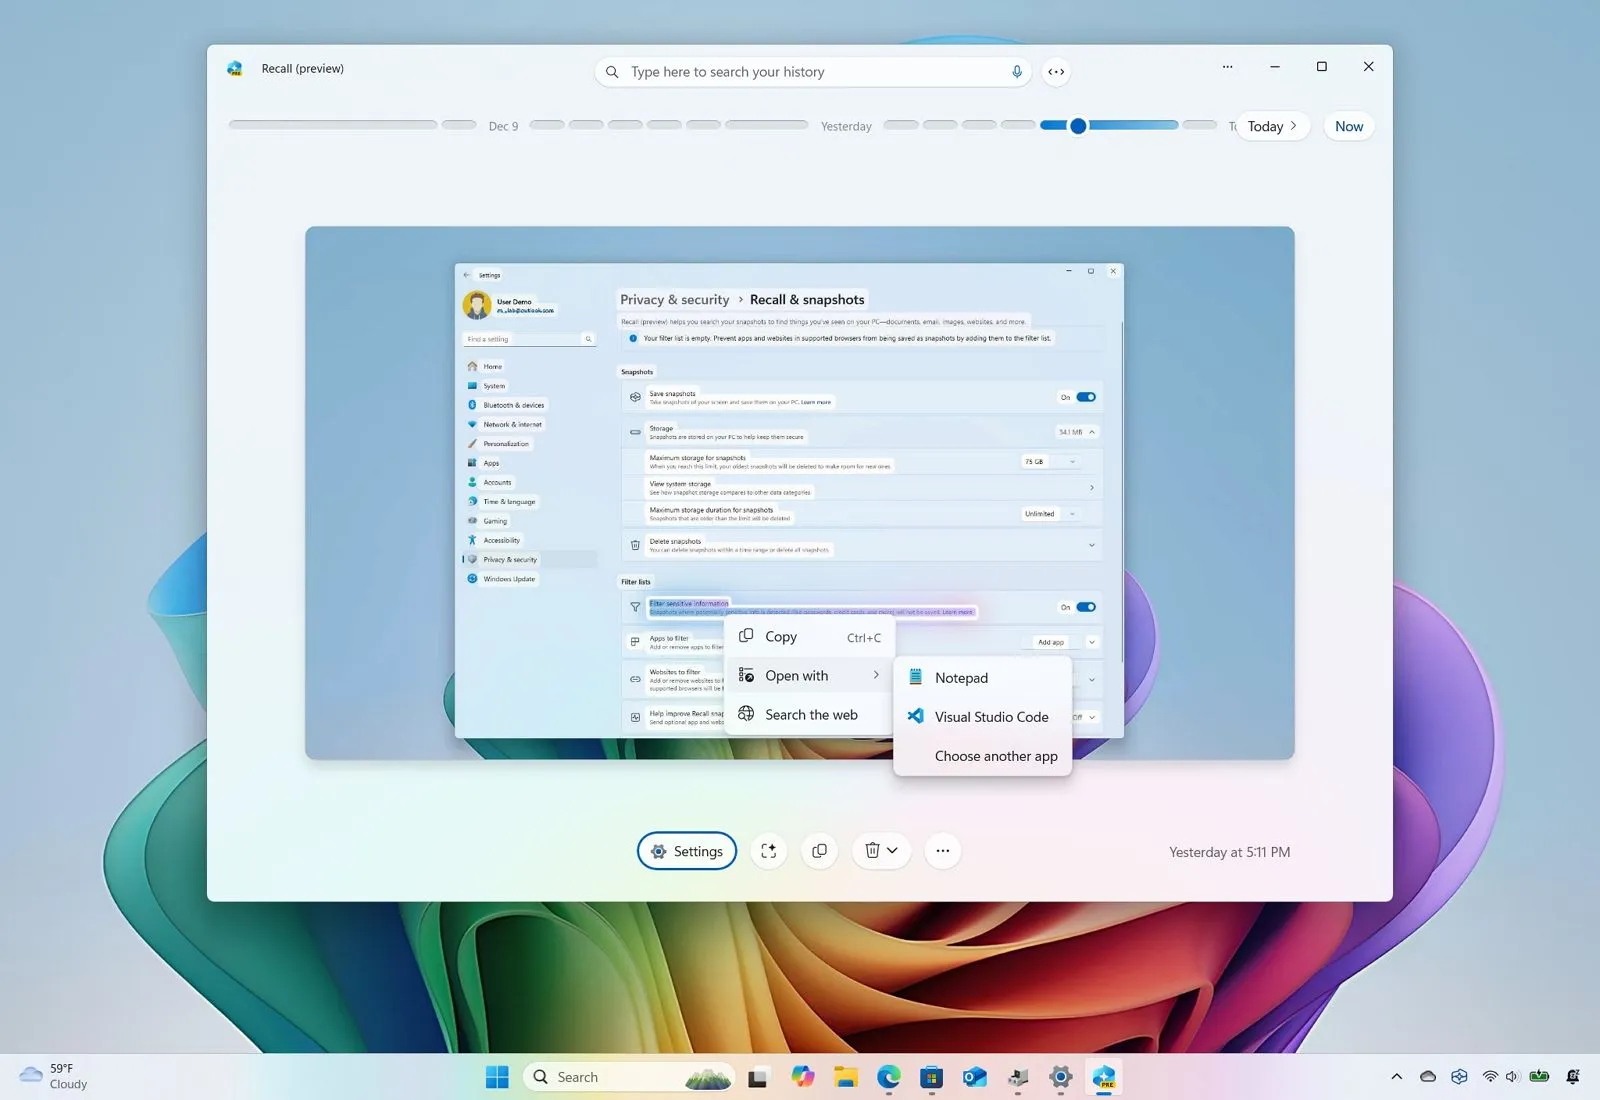
Task: Click the timeline slider handle
Action: (1078, 126)
